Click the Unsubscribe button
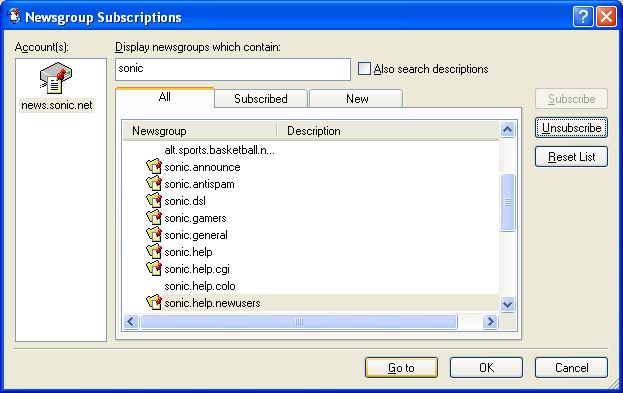 coord(571,128)
